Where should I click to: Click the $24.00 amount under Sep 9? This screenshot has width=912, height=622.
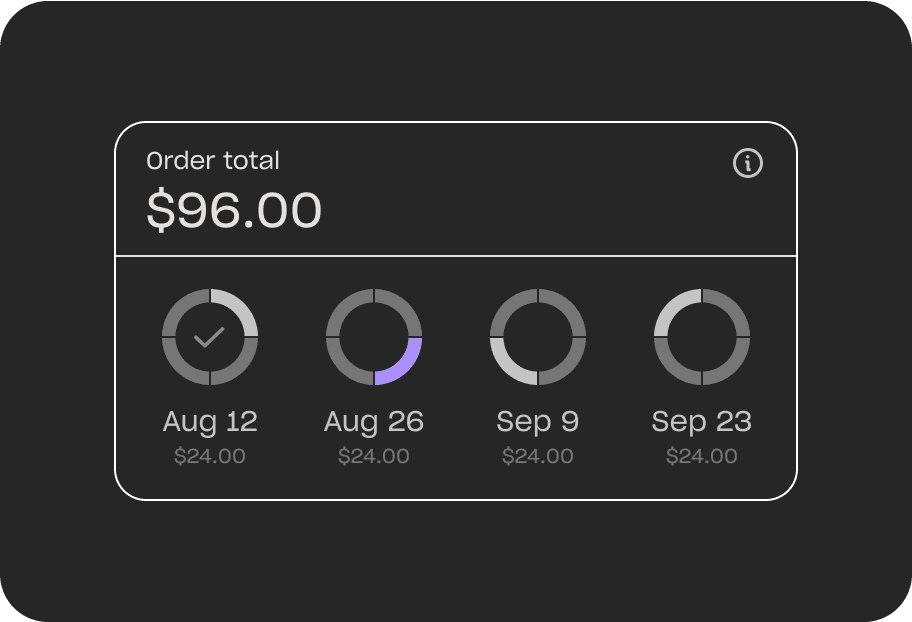coord(538,456)
